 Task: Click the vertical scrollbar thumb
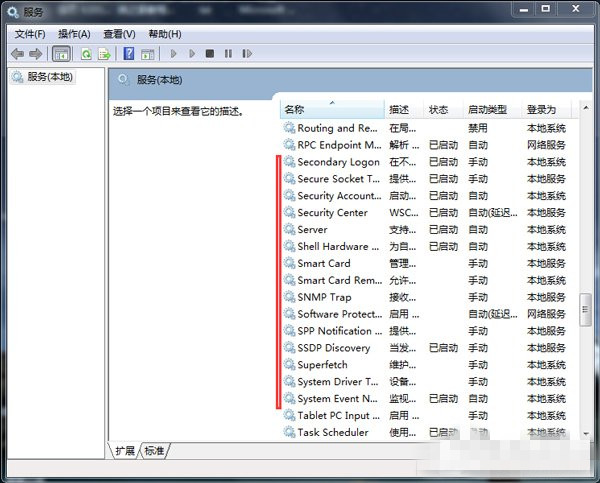(585, 310)
